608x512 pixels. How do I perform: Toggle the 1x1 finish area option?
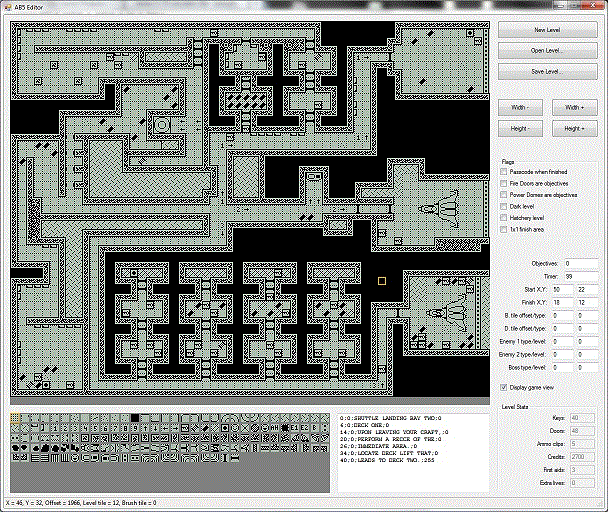click(504, 229)
